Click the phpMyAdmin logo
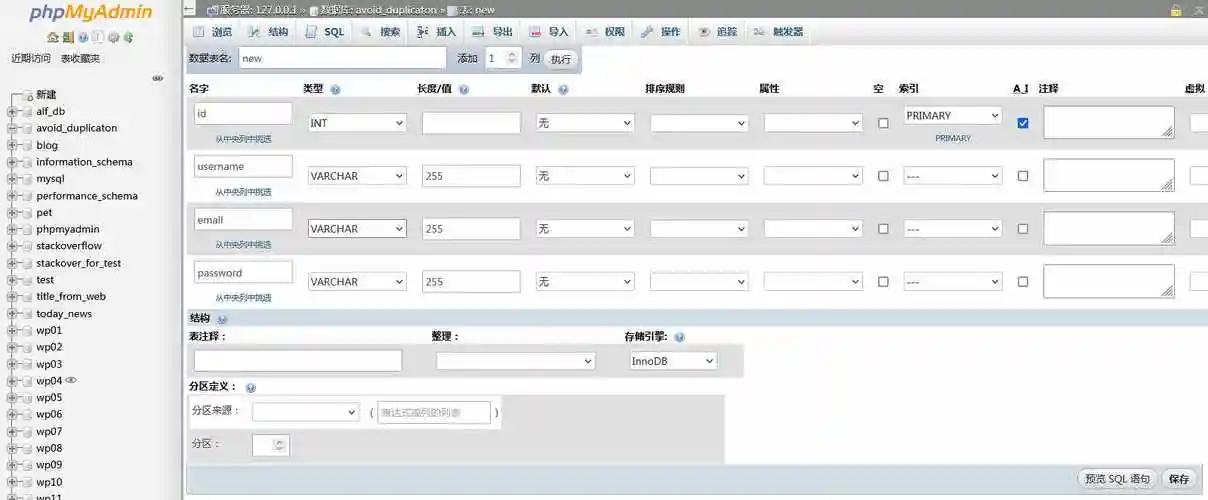Viewport: 1208px width, 500px height. [x=90, y=12]
